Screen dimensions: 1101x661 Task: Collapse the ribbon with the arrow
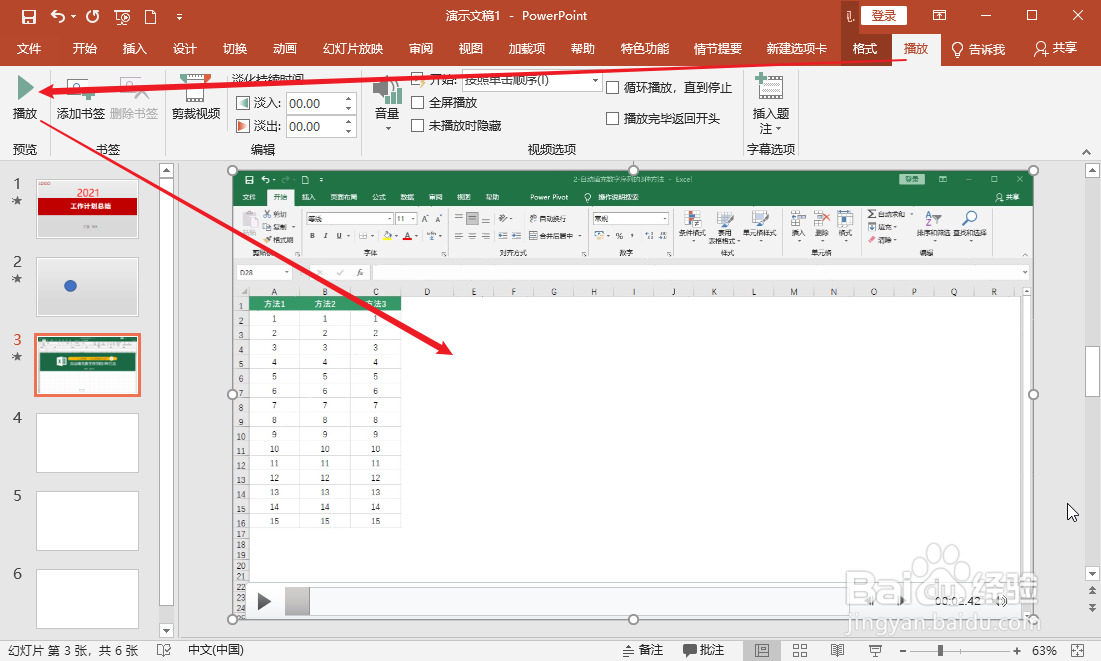(1086, 152)
